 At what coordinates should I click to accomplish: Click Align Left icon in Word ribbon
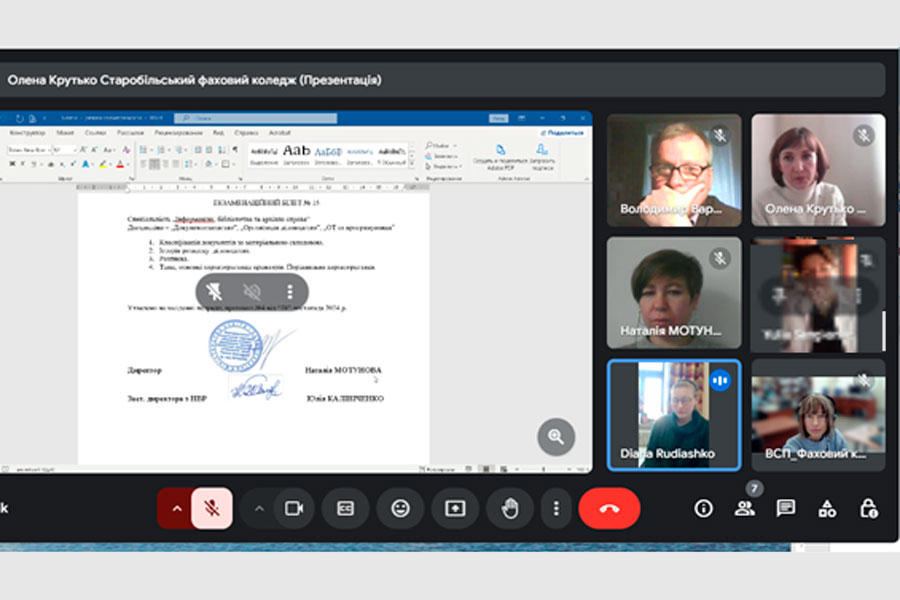pyautogui.click(x=143, y=164)
